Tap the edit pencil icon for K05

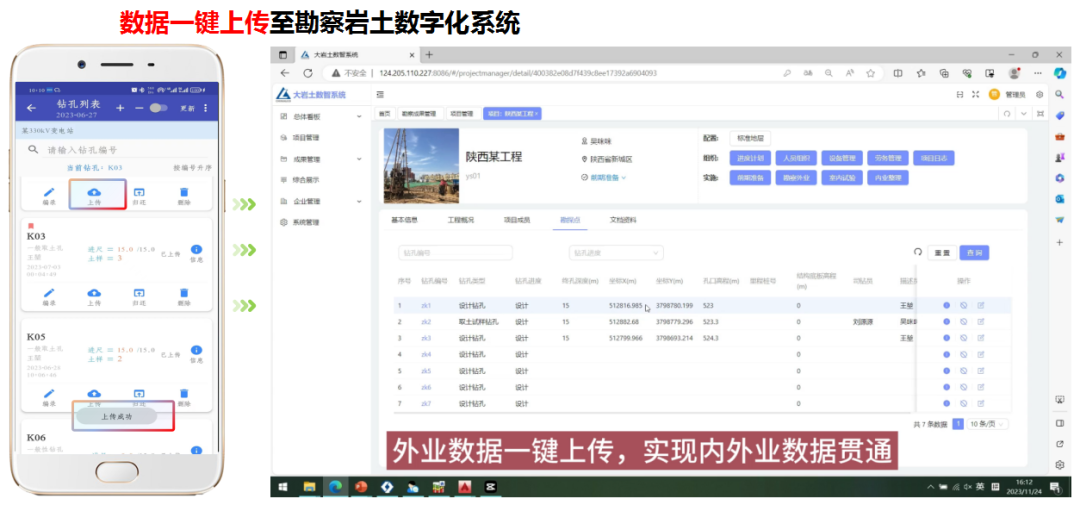(x=48, y=394)
